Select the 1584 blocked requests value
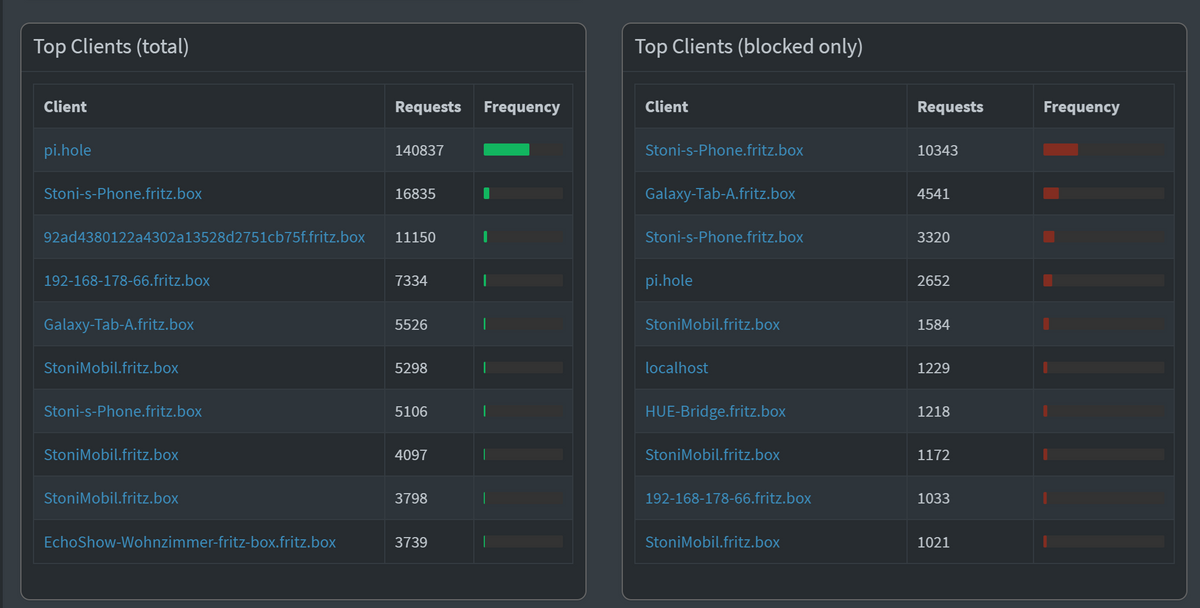 tap(933, 324)
